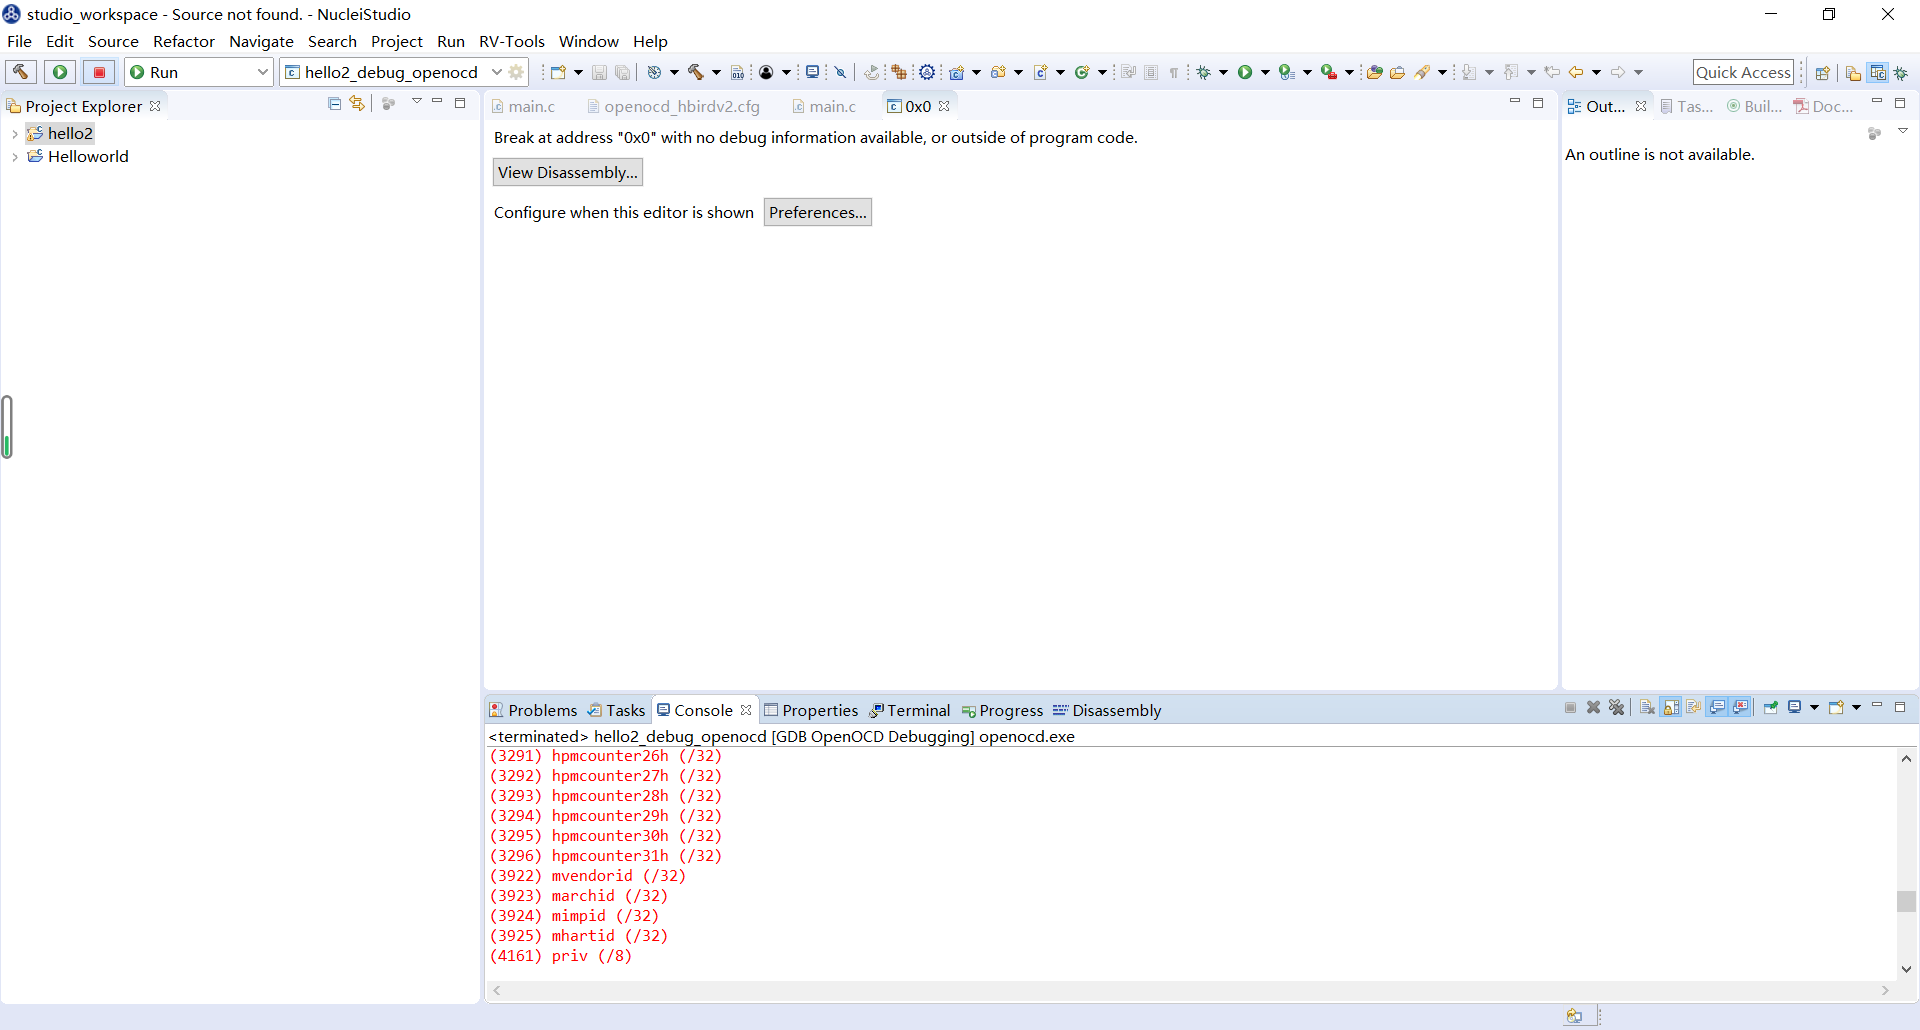Click the status bar tray icon
Screen dimensions: 1920x1030
(1574, 1016)
